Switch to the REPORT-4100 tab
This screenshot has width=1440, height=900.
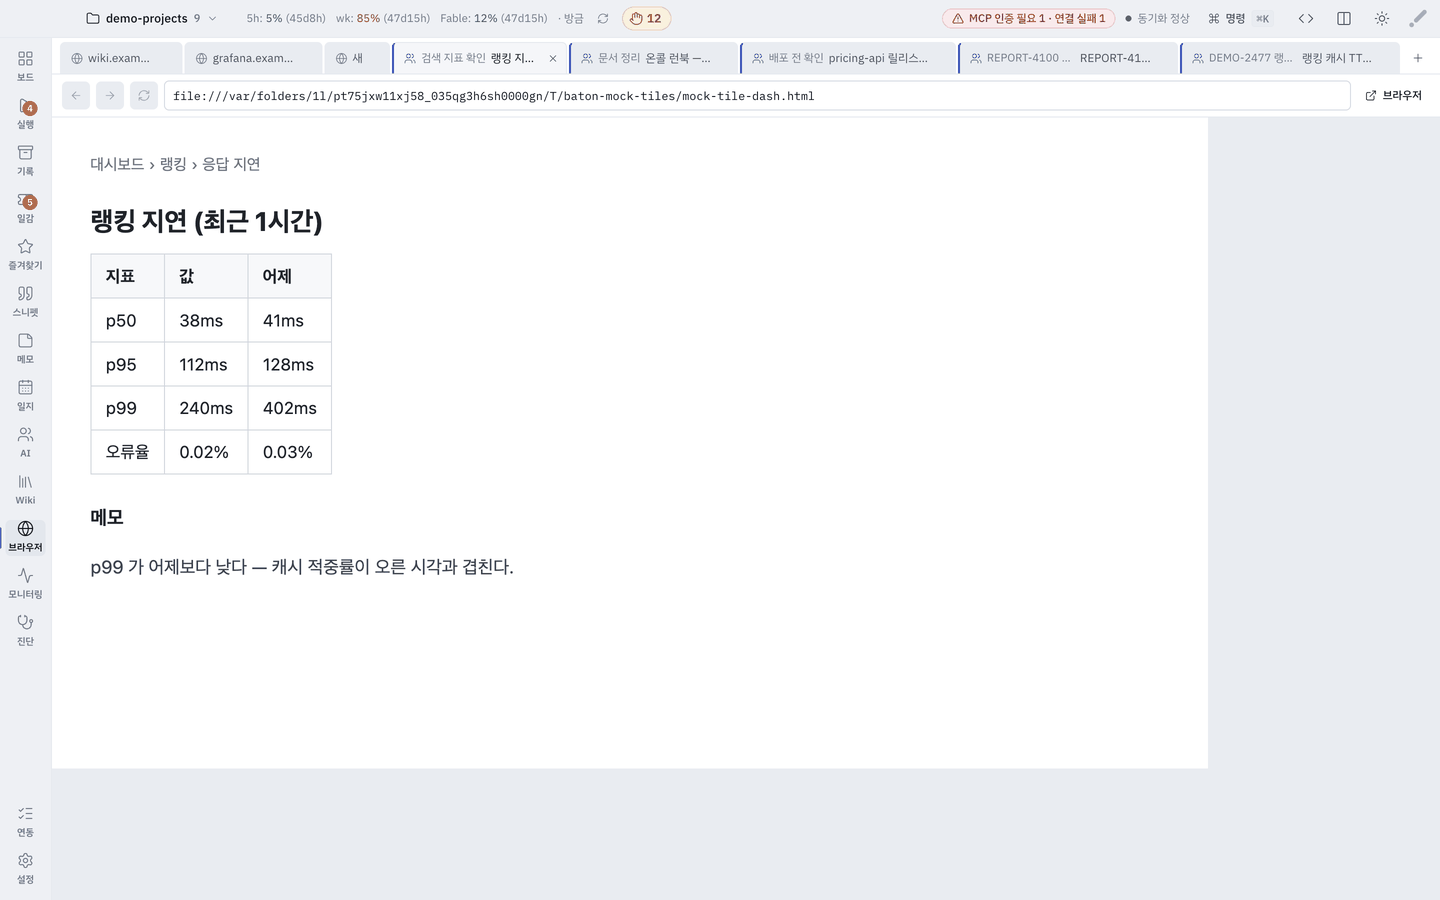[1069, 58]
